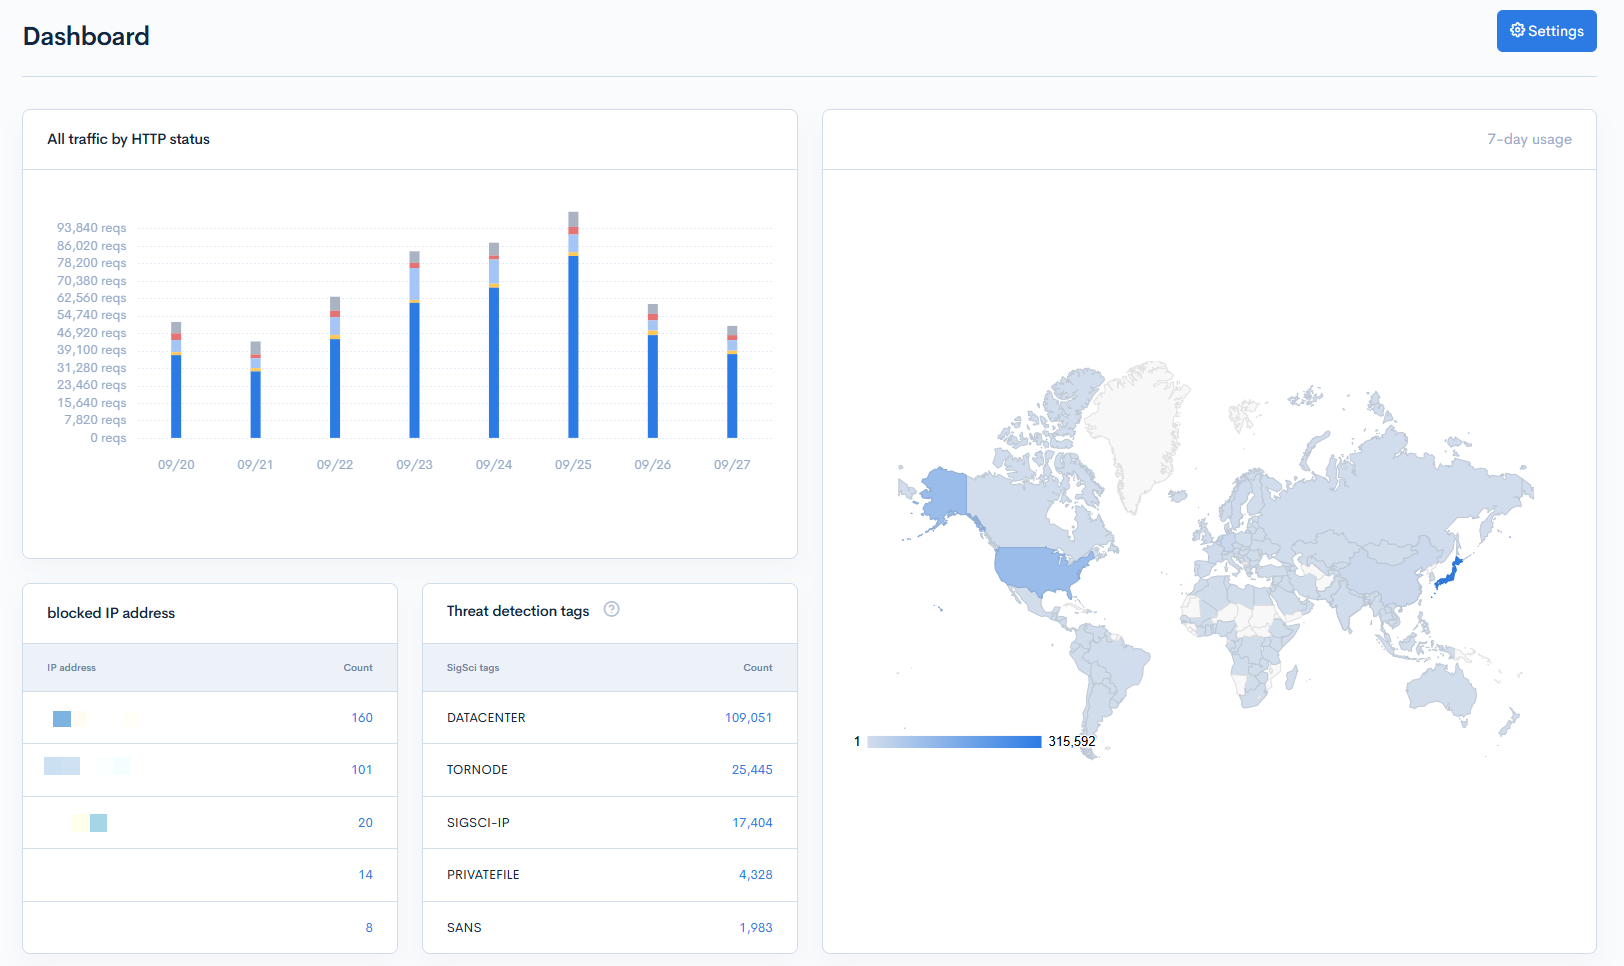This screenshot has height=966, width=1624.
Task: Click the 4,328 count for PRIVATEFILE
Action: [x=756, y=875]
